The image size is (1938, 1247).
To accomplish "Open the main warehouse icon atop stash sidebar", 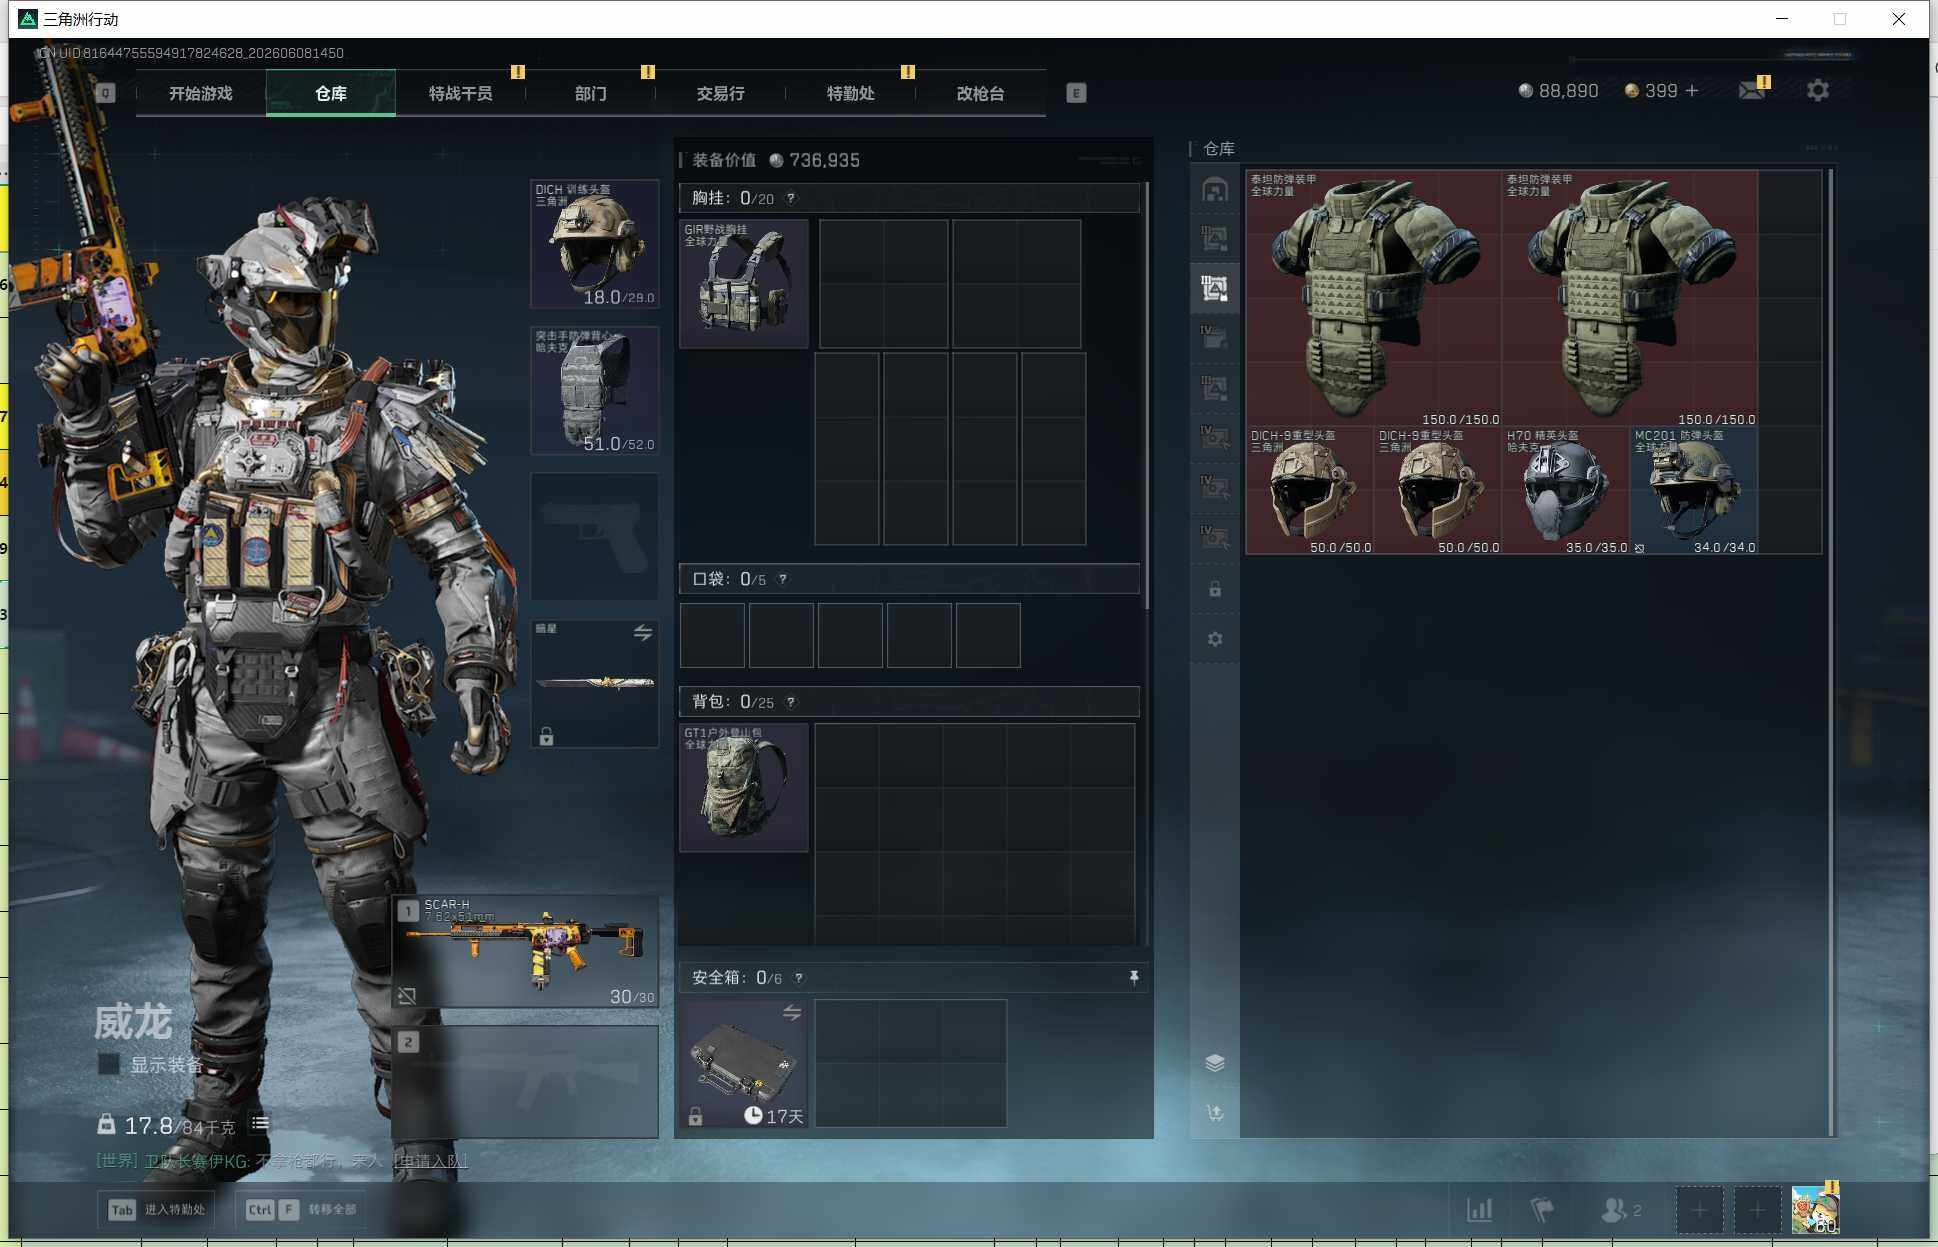I will [x=1214, y=190].
